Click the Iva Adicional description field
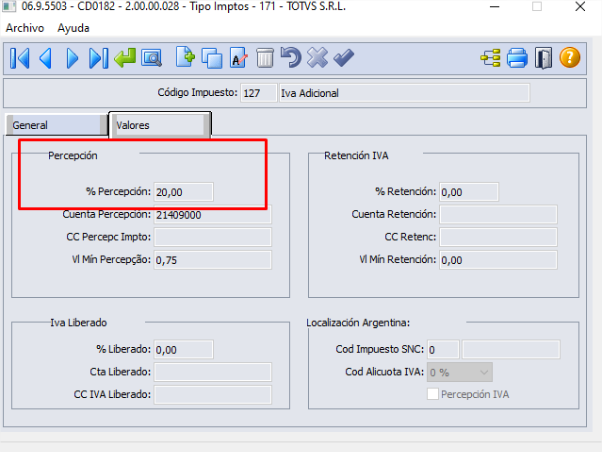 [x=404, y=93]
